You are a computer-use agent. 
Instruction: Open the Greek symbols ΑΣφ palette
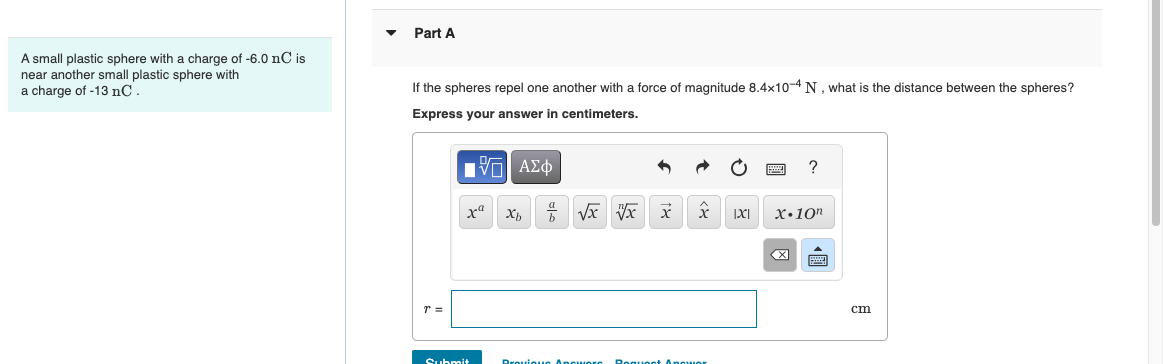coord(536,167)
